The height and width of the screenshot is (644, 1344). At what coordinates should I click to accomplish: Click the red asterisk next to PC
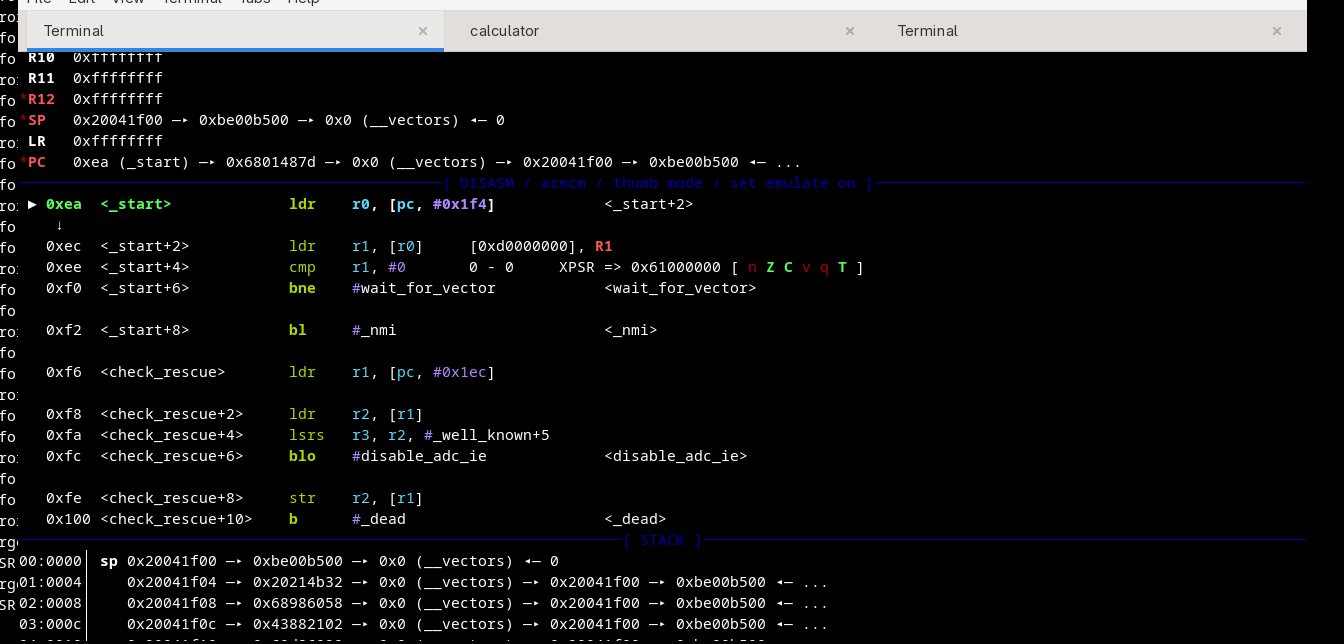coord(23,162)
